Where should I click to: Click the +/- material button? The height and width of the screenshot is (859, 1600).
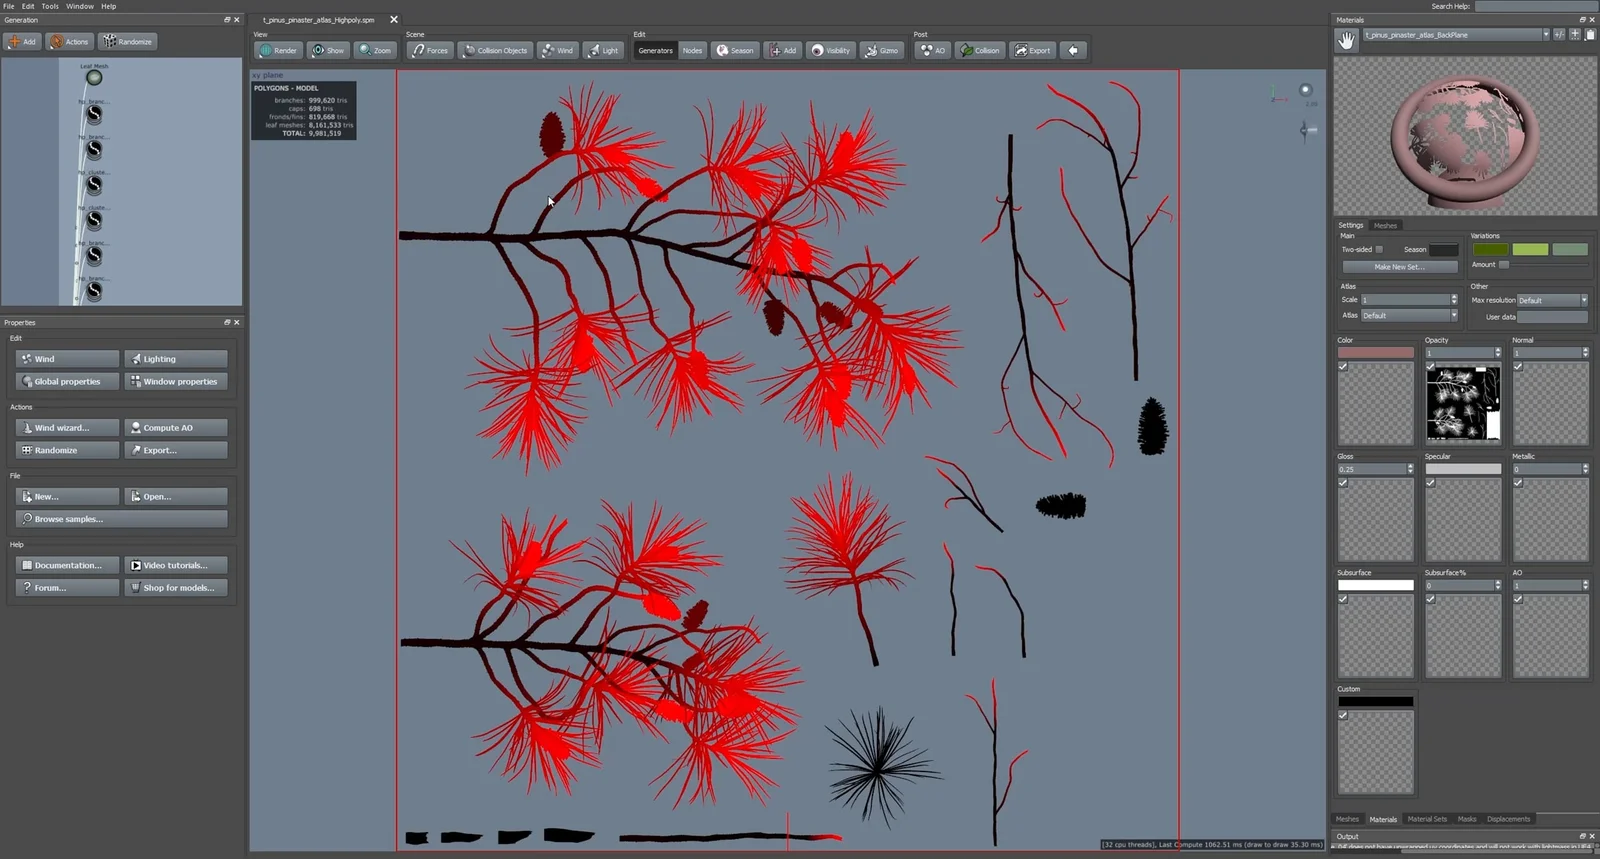[1559, 34]
